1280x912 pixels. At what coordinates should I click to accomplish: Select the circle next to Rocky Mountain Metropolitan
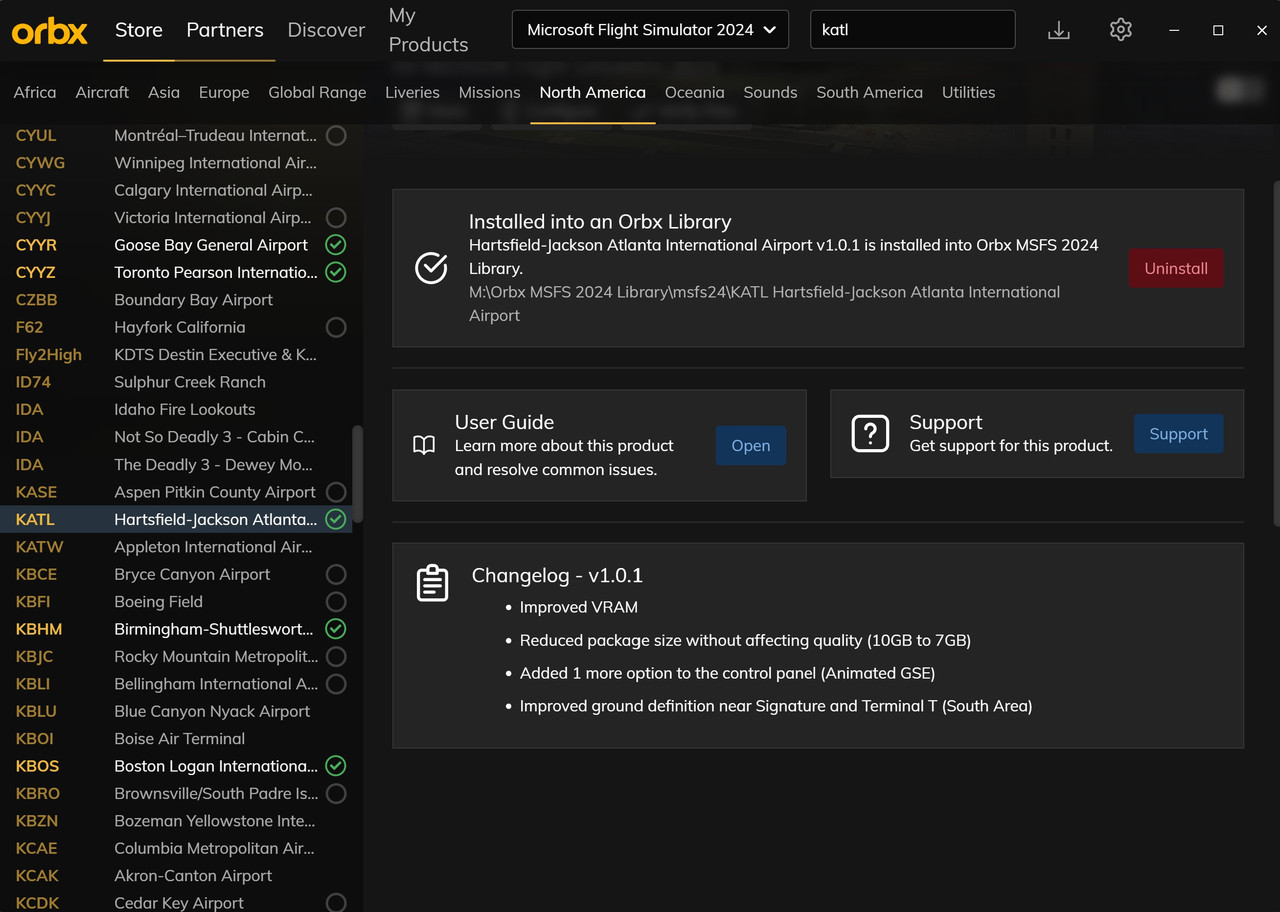pos(336,656)
